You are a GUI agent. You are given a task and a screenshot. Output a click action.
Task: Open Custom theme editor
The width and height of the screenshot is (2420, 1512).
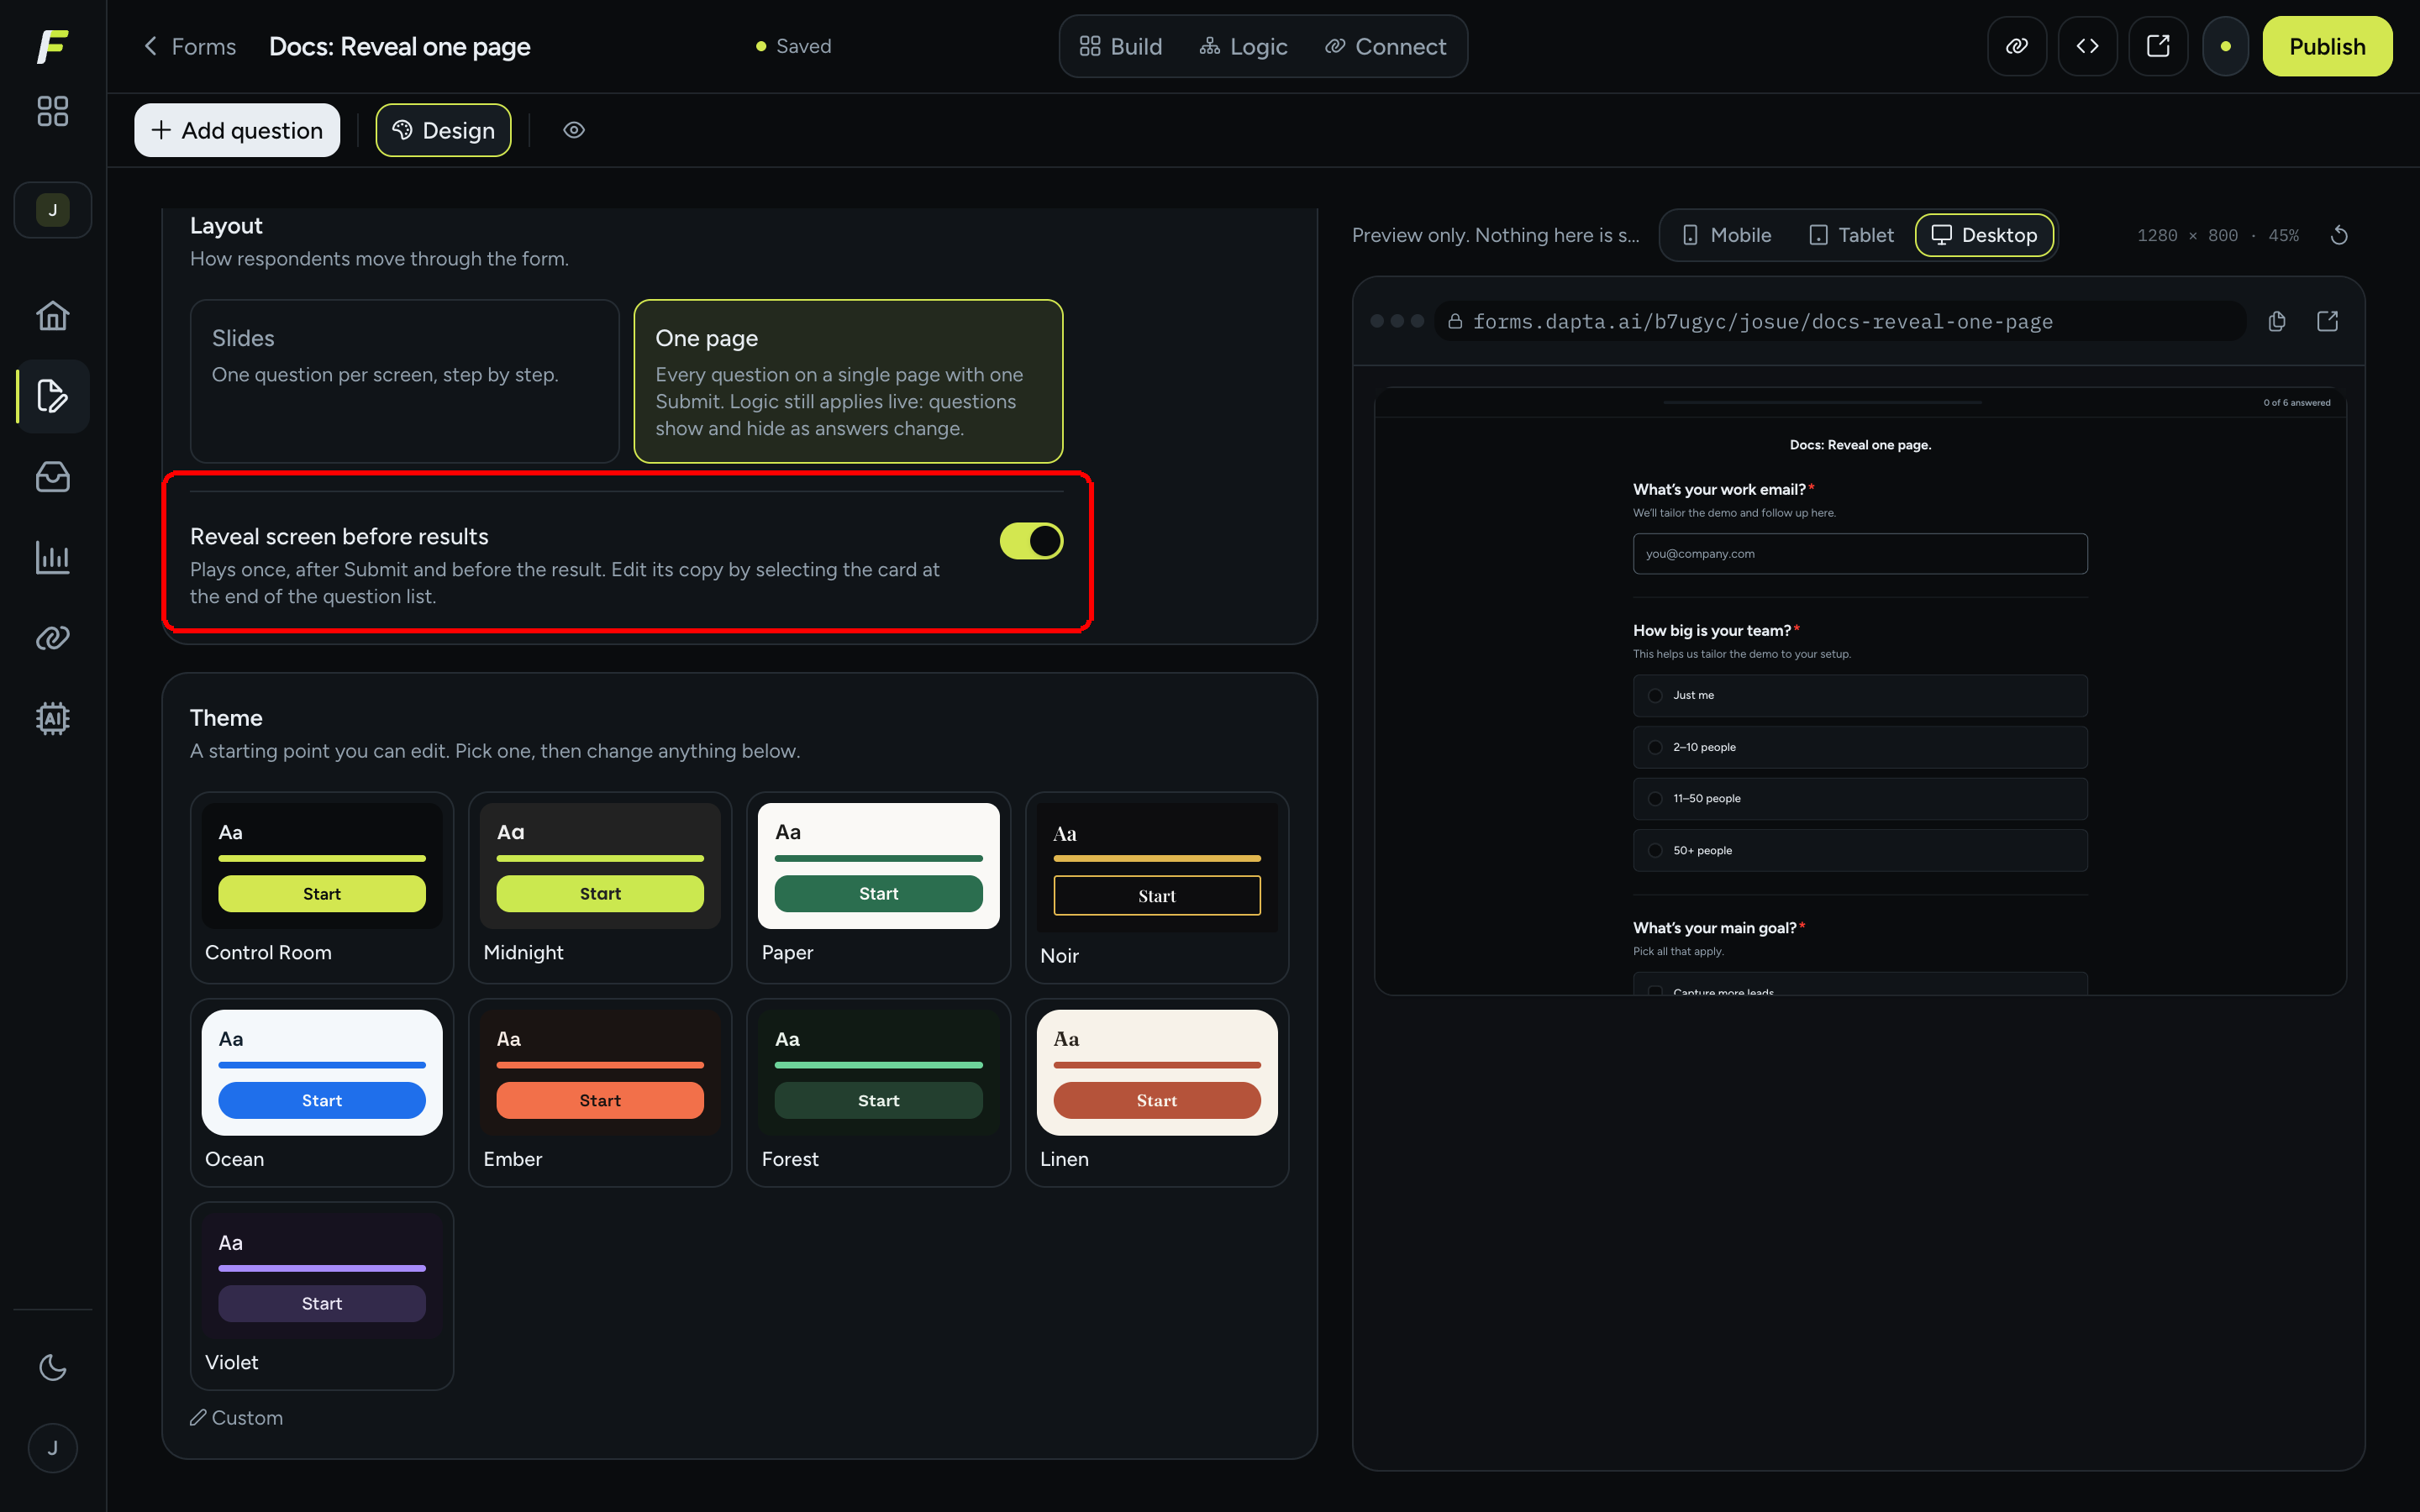(x=237, y=1418)
